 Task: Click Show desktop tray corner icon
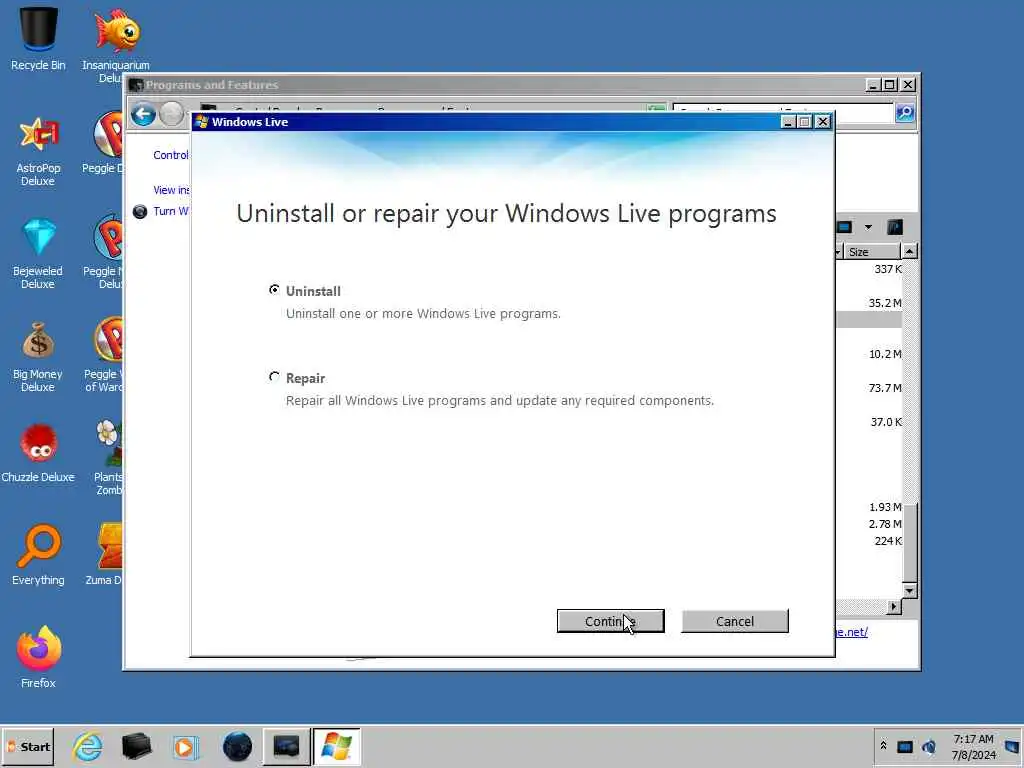(1013, 746)
